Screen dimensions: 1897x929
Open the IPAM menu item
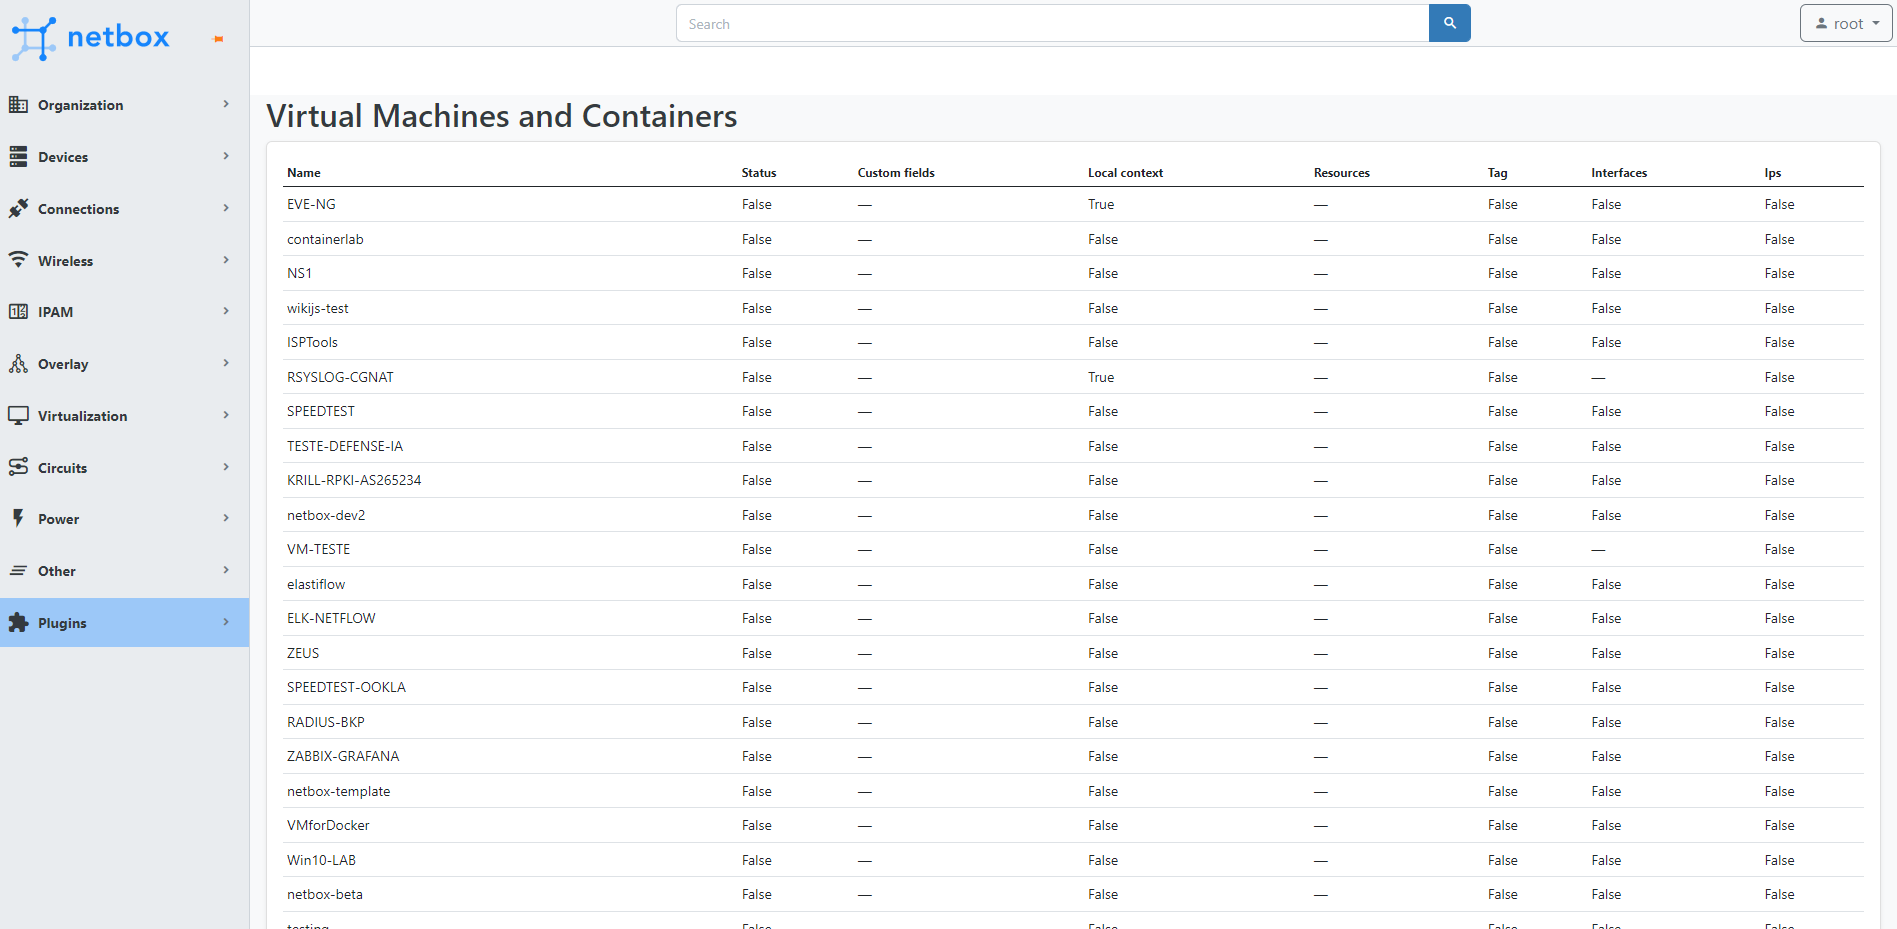pyautogui.click(x=124, y=312)
